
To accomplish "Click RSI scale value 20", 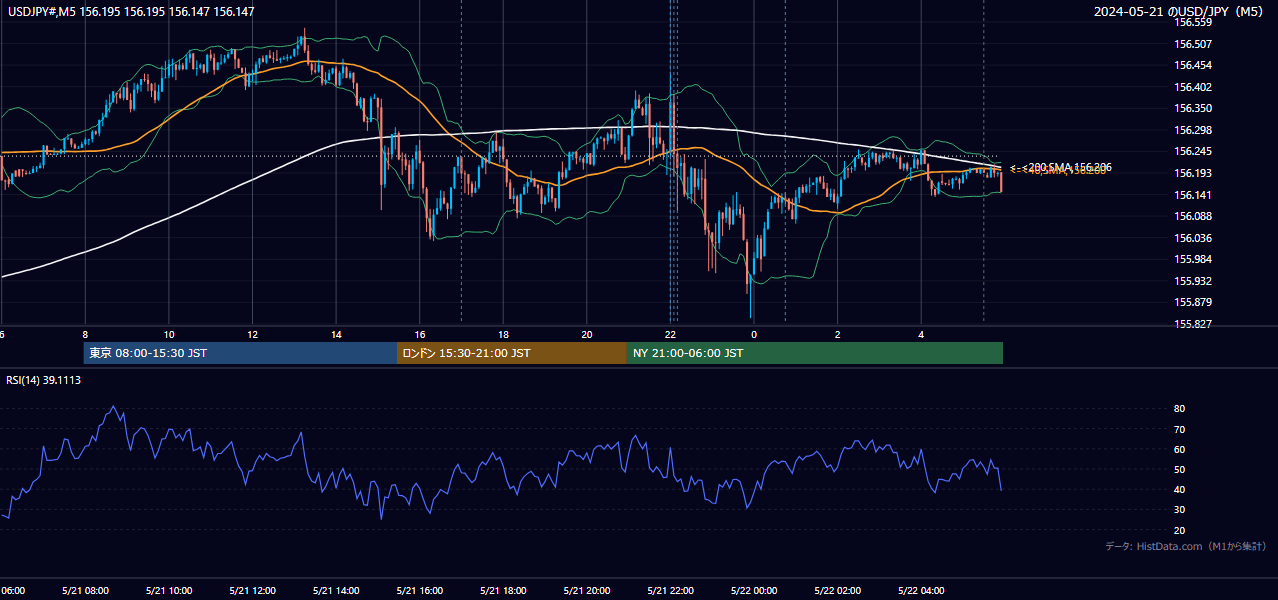I will [1180, 530].
